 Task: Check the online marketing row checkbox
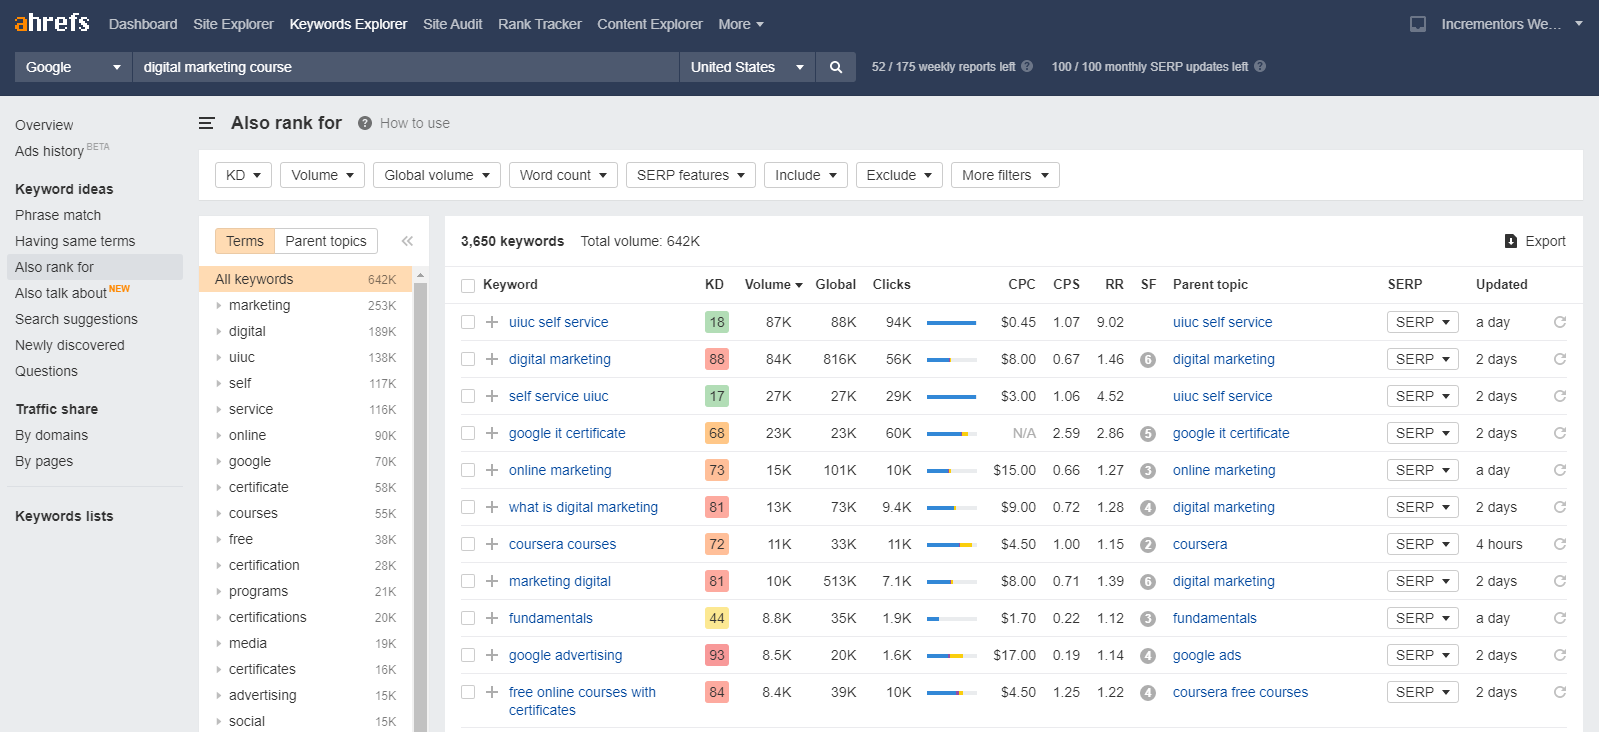coord(468,470)
